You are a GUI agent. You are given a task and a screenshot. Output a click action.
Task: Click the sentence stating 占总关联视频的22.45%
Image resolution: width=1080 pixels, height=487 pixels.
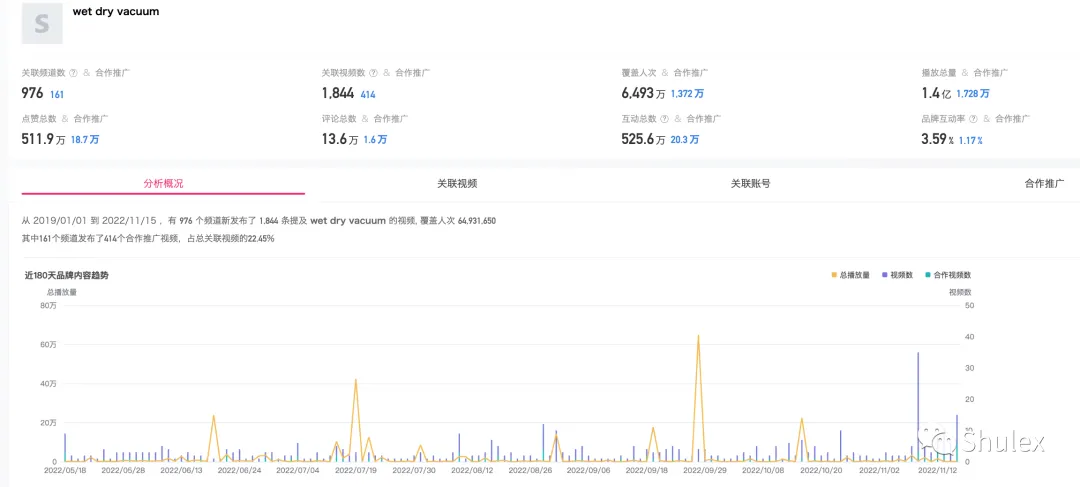click(x=148, y=238)
